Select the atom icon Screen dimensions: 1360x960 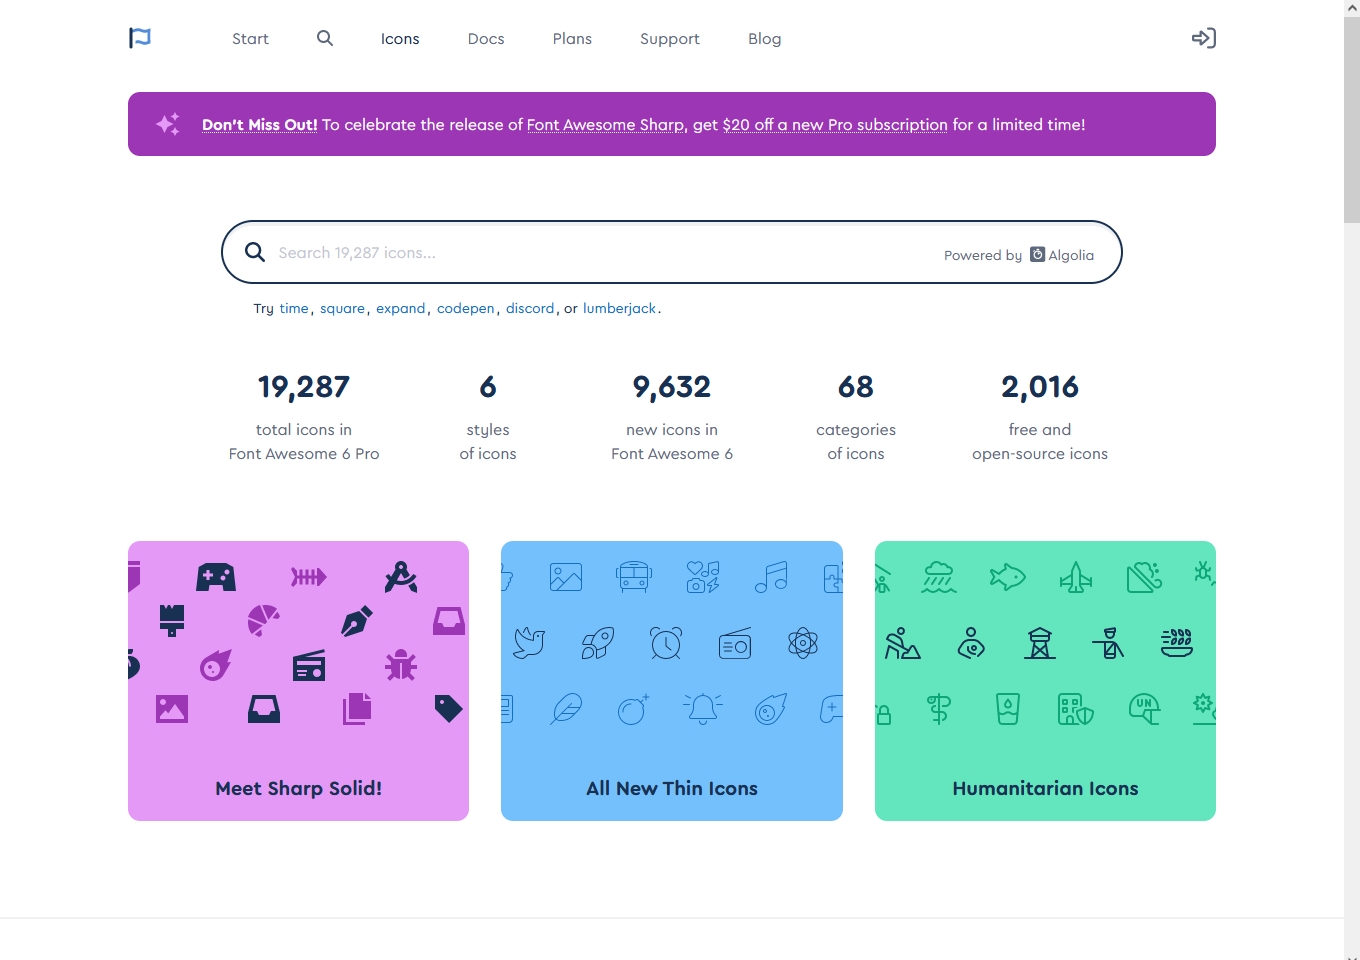(x=803, y=643)
